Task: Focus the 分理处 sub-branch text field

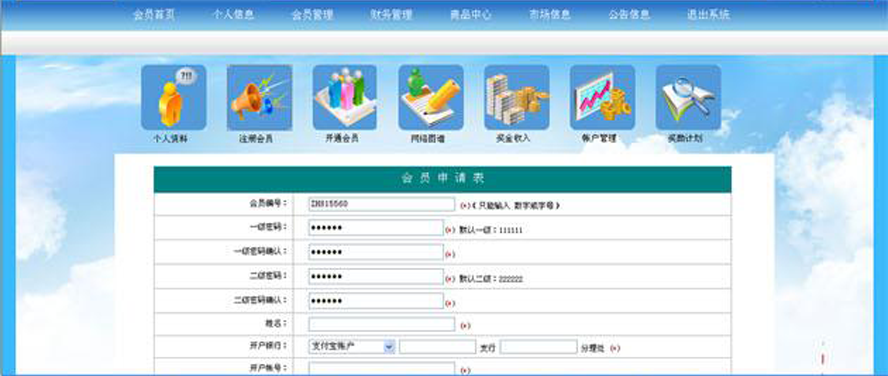Action: pyautogui.click(x=539, y=347)
